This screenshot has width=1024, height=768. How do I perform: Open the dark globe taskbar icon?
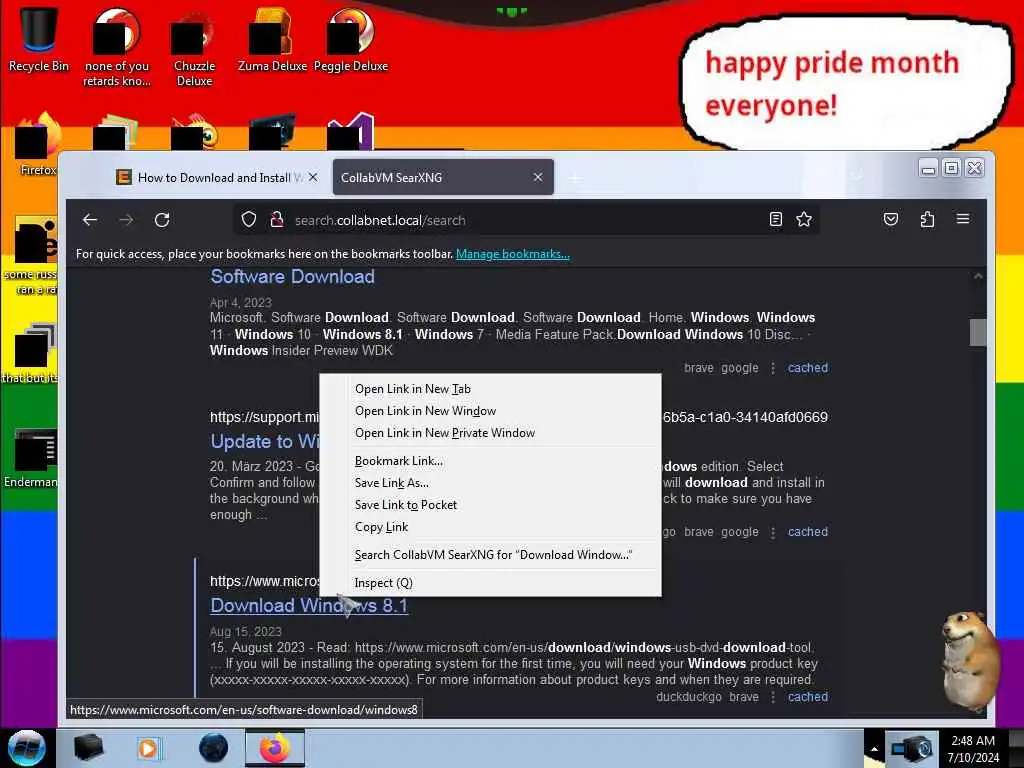[214, 748]
